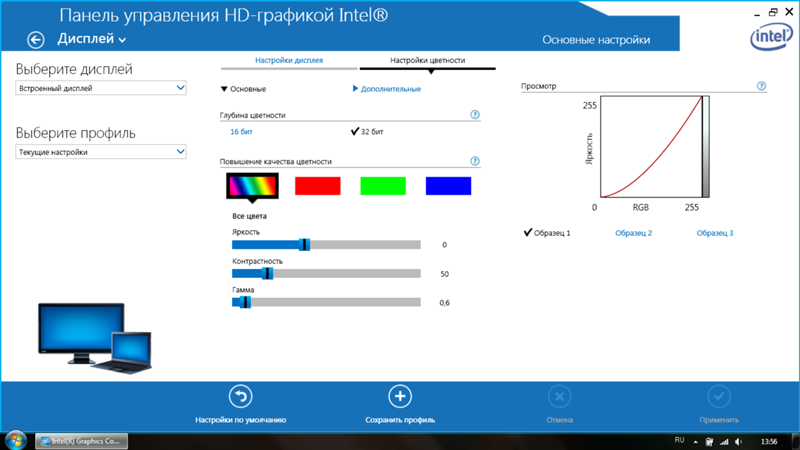Open help for Глубина цветности
The image size is (800, 450).
(474, 115)
